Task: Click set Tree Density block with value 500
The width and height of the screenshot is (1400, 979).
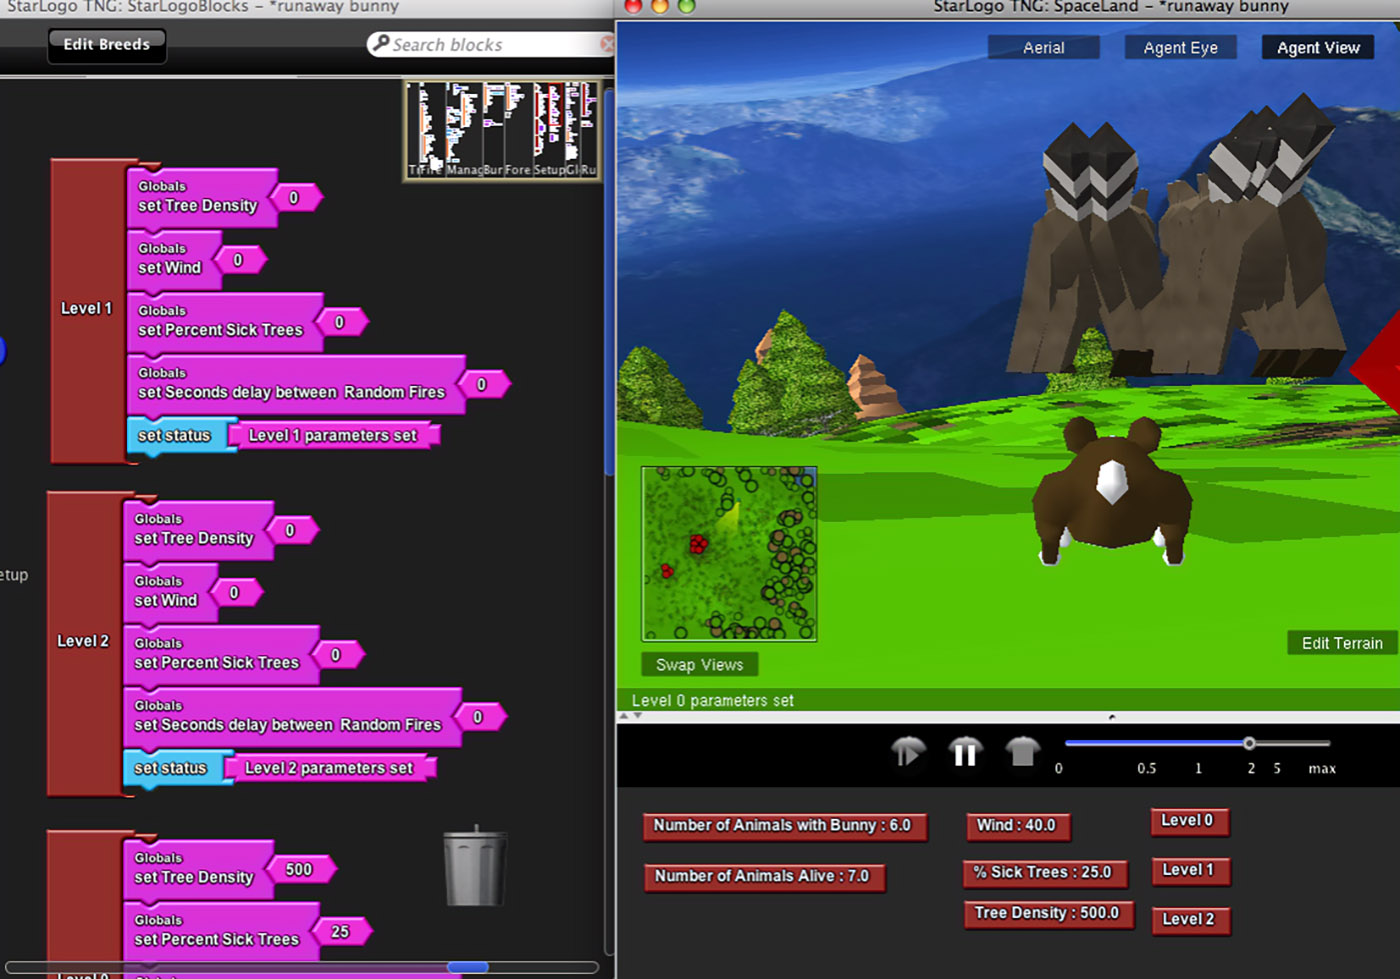Action: pos(196,869)
